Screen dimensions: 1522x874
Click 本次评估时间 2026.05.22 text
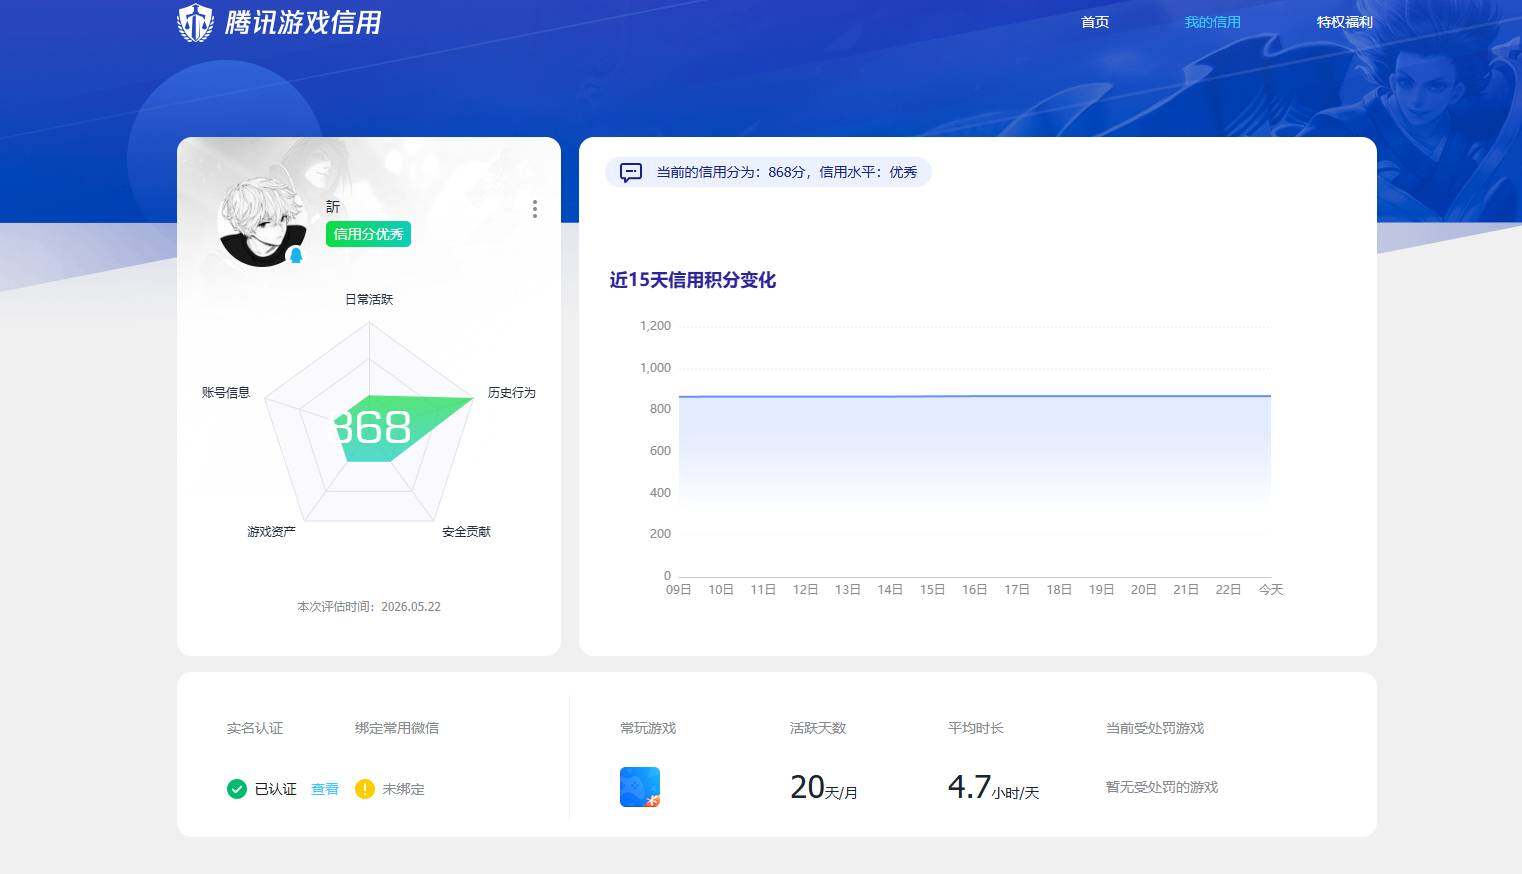(x=369, y=606)
